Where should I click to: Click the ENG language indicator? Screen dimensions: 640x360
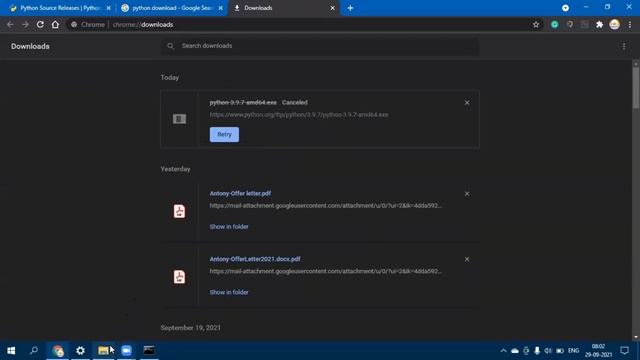[x=573, y=351]
